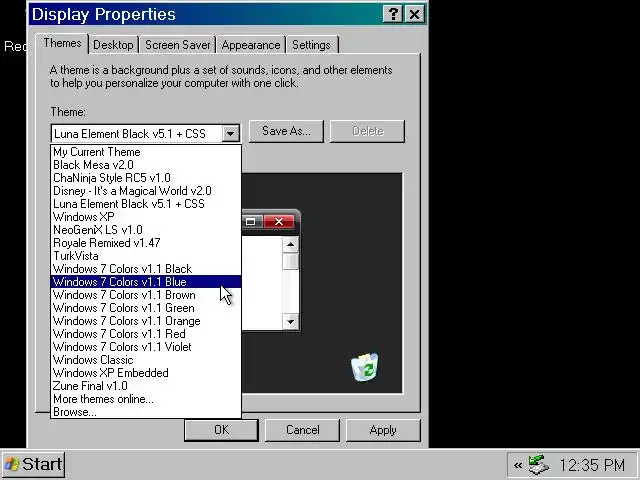The height and width of the screenshot is (480, 640).
Task: Click the Recycle Bin icon in theme preview
Action: (364, 367)
